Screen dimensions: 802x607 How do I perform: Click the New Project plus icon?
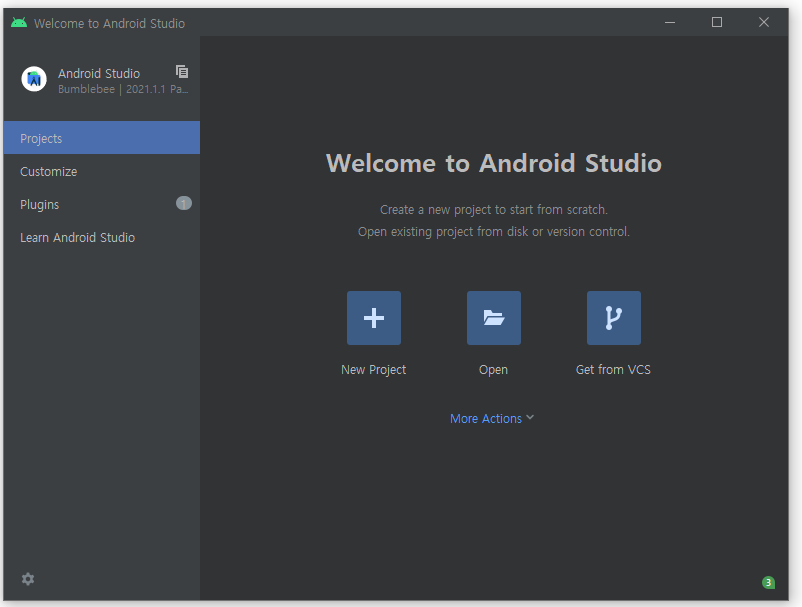click(x=374, y=318)
